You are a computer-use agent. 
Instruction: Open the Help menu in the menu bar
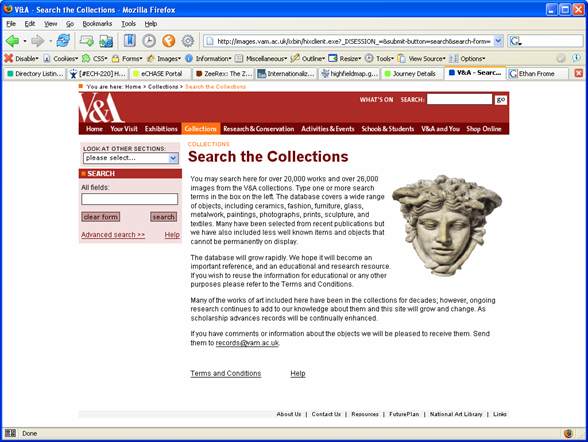[x=151, y=24]
